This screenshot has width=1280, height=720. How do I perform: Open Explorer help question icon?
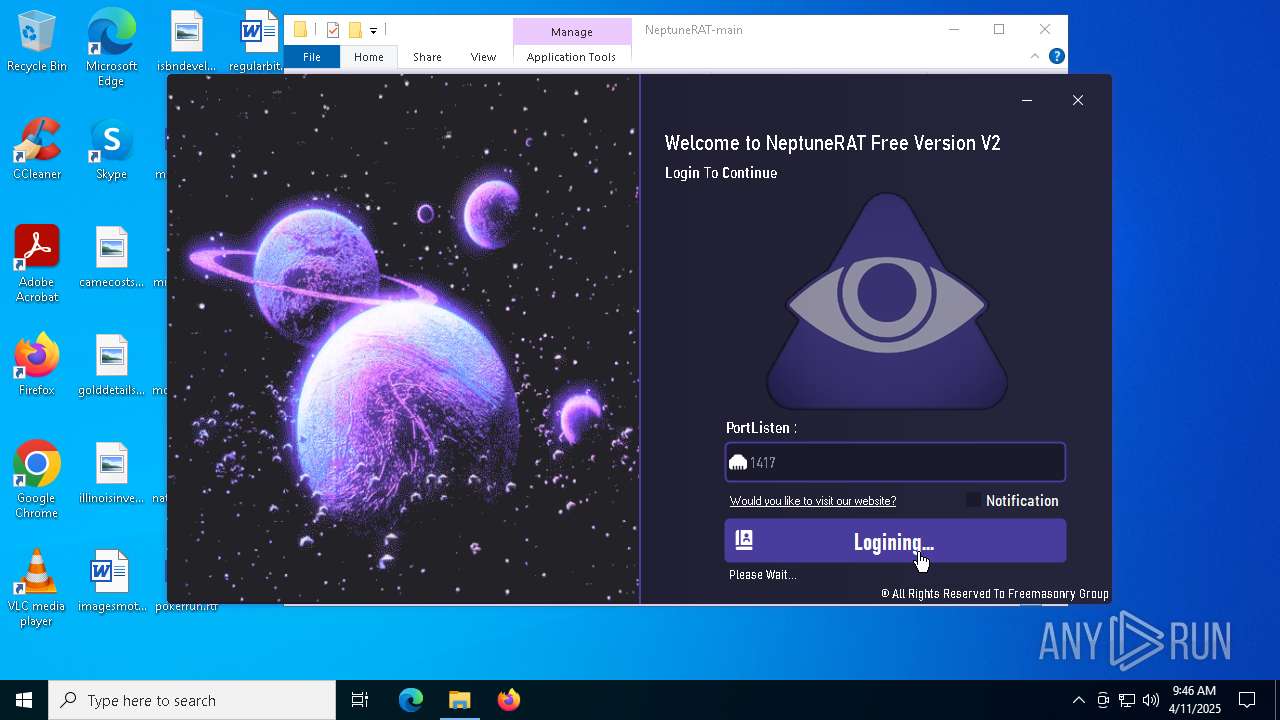1056,57
